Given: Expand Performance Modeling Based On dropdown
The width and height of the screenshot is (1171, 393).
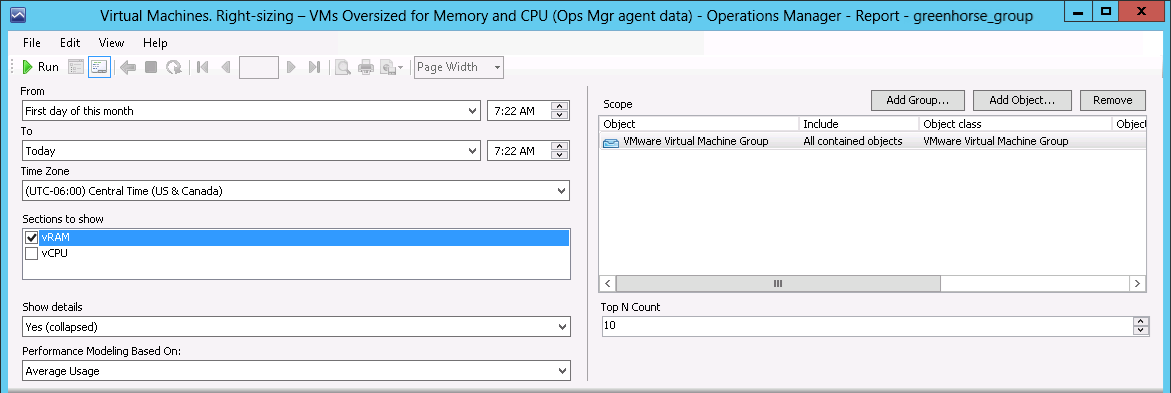Looking at the screenshot, I should pos(296,371).
